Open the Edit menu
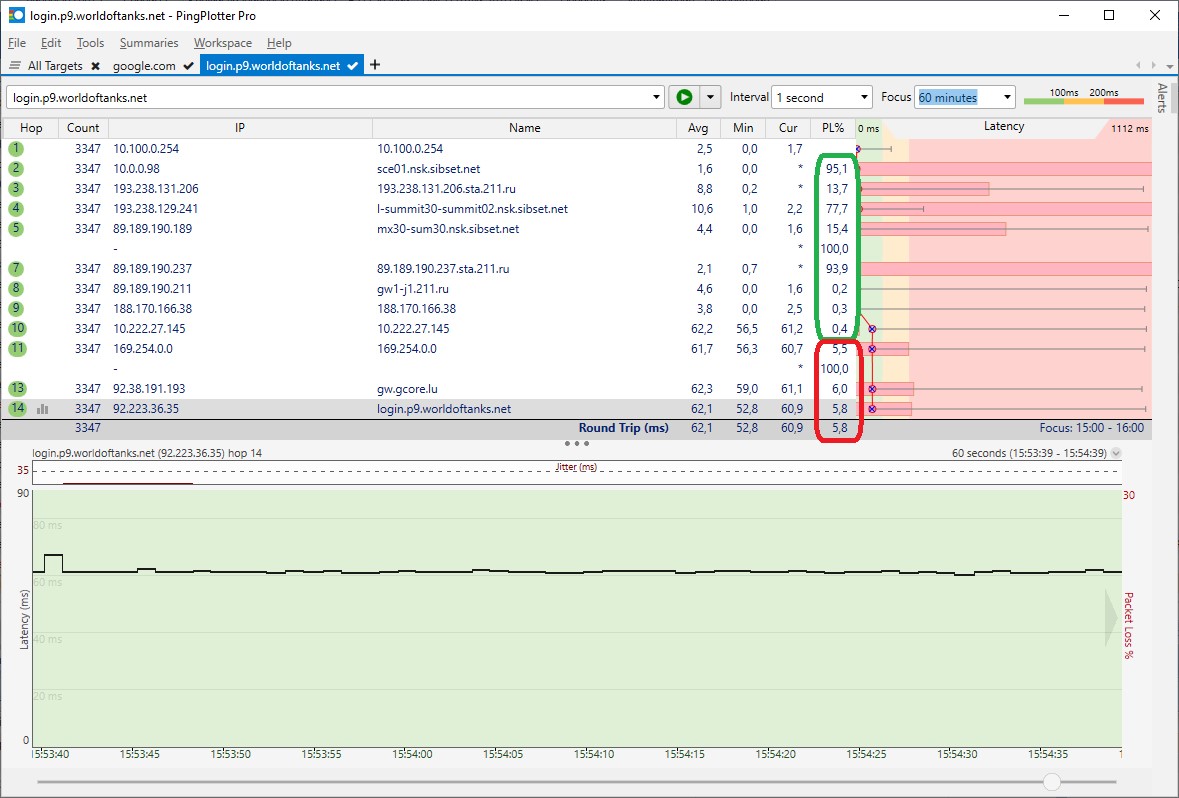This screenshot has width=1179, height=798. [x=51, y=43]
